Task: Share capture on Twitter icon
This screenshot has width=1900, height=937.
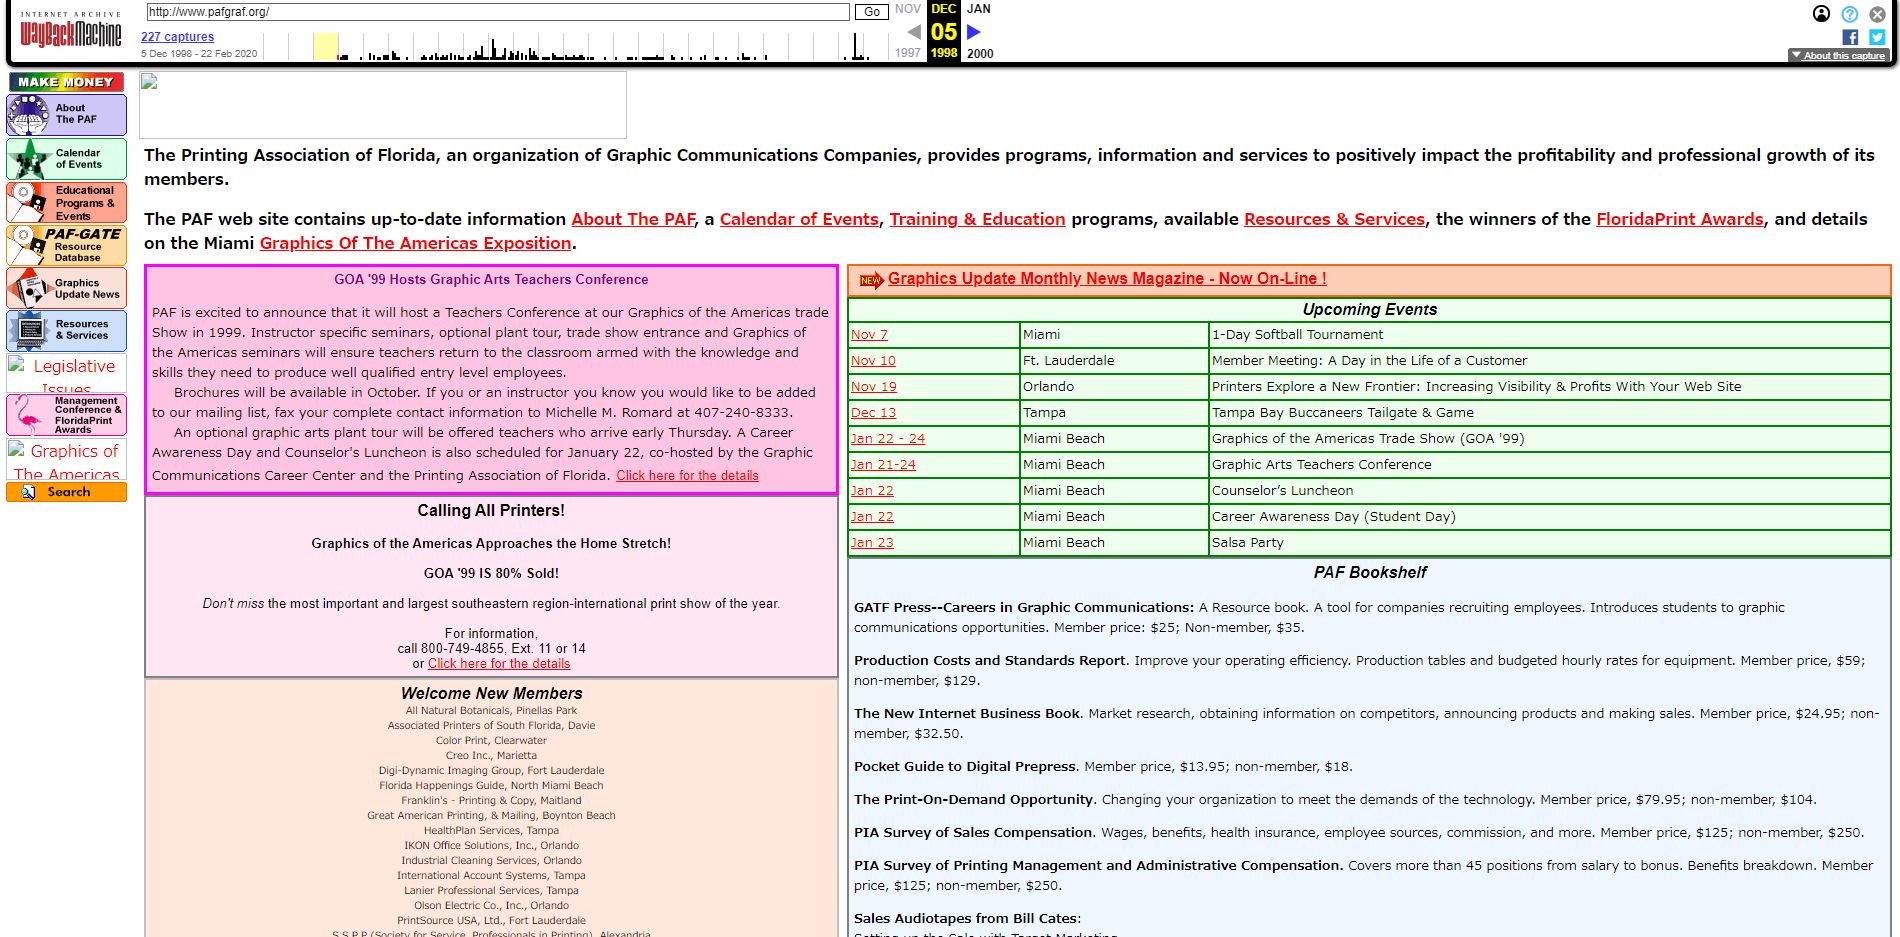Action: click(x=1877, y=37)
